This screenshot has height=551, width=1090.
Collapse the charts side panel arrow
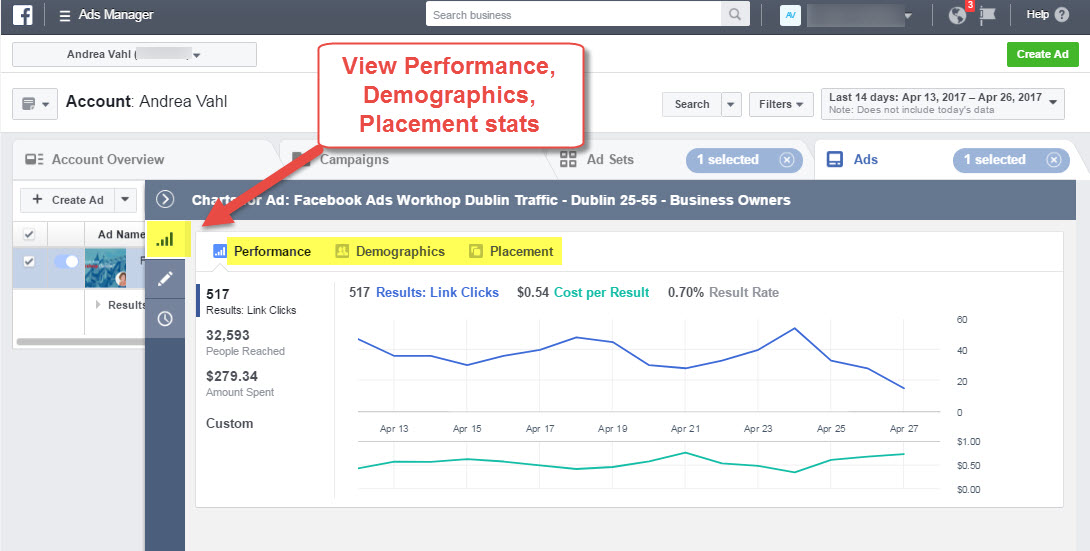[165, 199]
